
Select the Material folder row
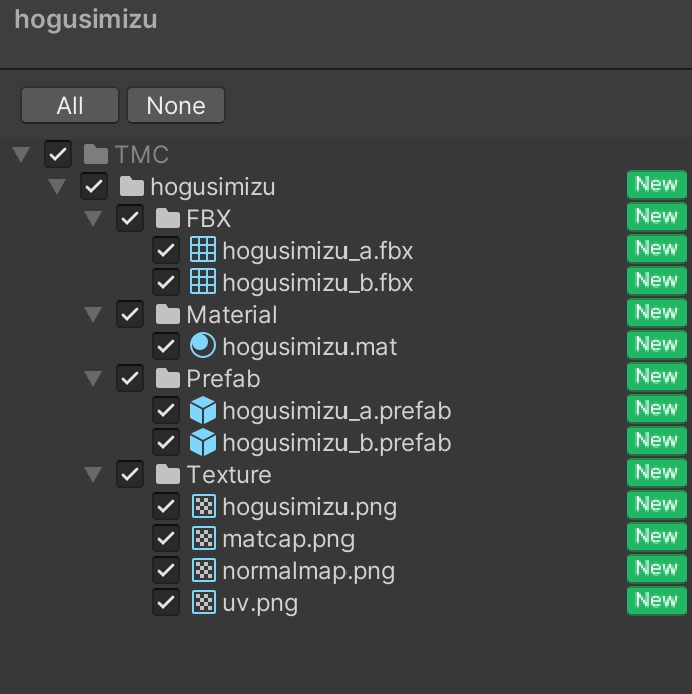346,314
